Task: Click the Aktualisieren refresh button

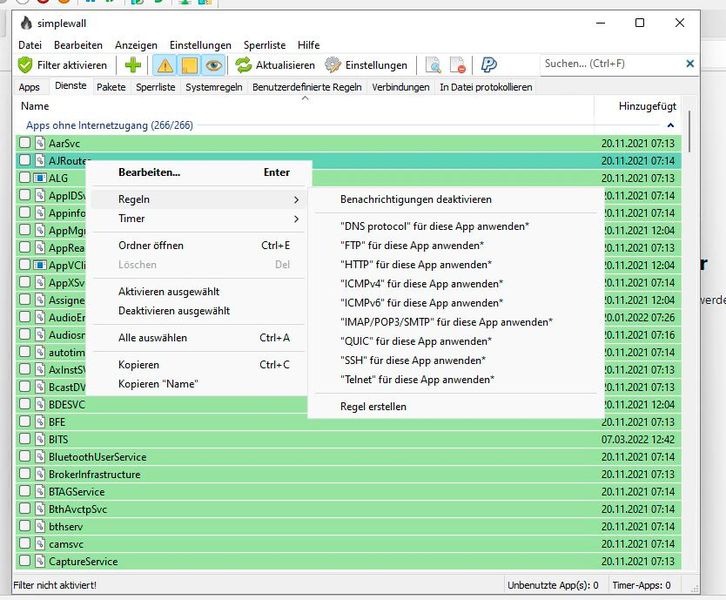Action: tap(275, 65)
